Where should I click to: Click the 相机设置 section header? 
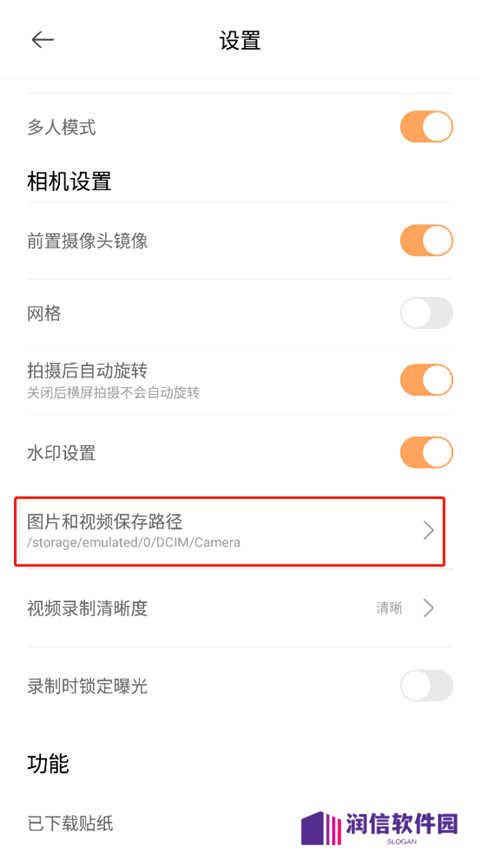click(x=69, y=181)
